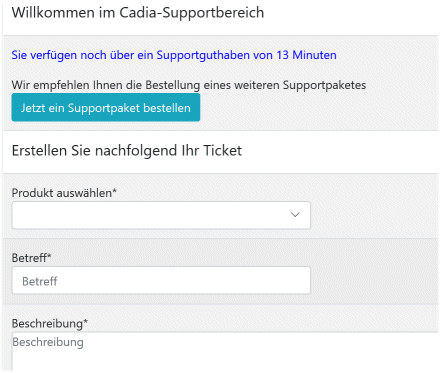This screenshot has height=373, width=441.
Task: Click the dropdown chevron arrow for product selection
Action: tap(295, 215)
